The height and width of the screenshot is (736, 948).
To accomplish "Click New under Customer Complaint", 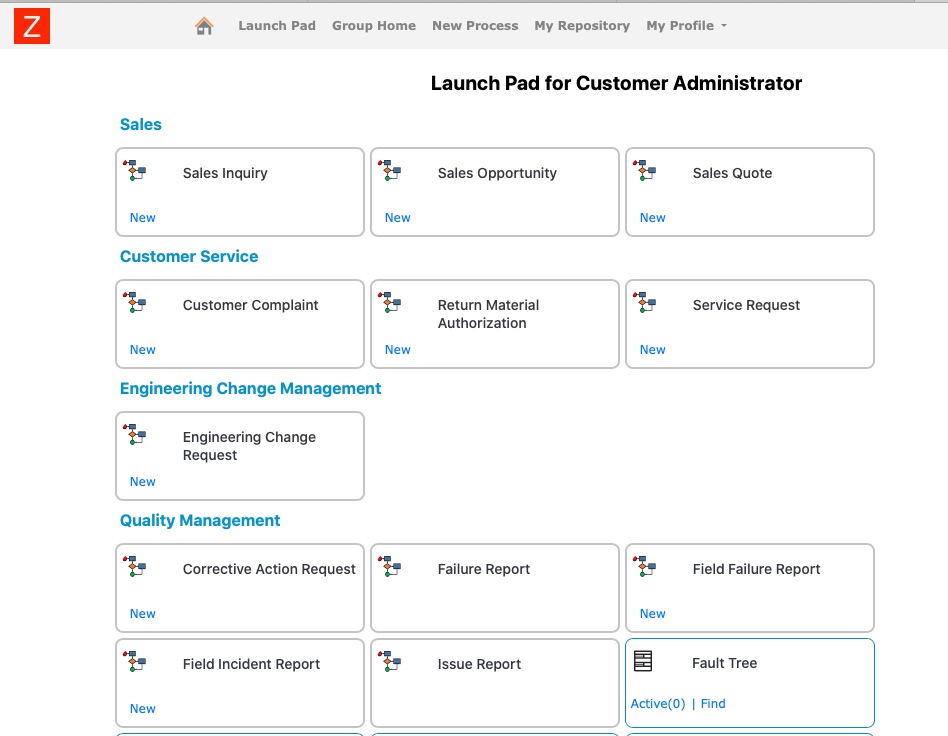I will coord(143,350).
